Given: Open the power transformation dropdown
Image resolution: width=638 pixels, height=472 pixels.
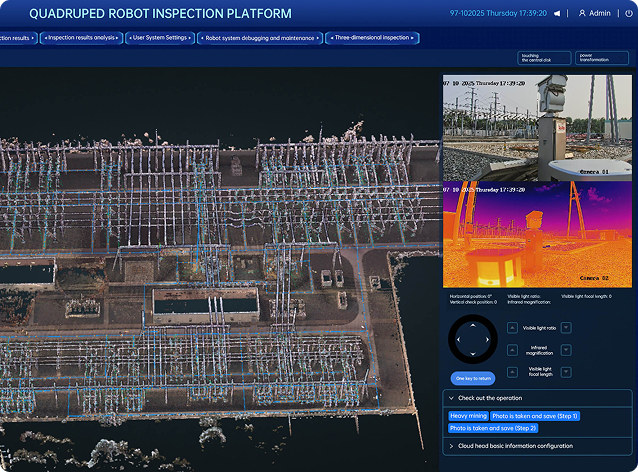Looking at the screenshot, I should [x=602, y=58].
